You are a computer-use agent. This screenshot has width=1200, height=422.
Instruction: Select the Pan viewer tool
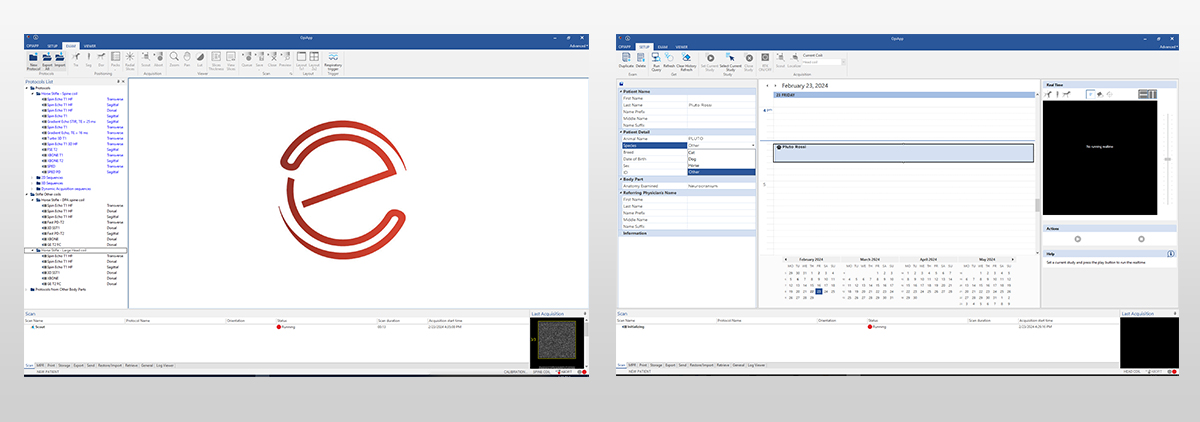[x=187, y=57]
